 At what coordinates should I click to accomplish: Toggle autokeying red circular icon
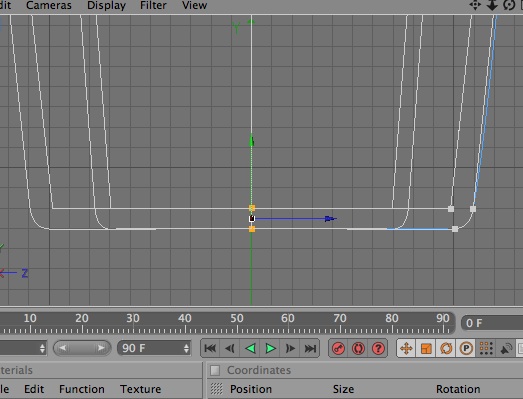(358, 349)
